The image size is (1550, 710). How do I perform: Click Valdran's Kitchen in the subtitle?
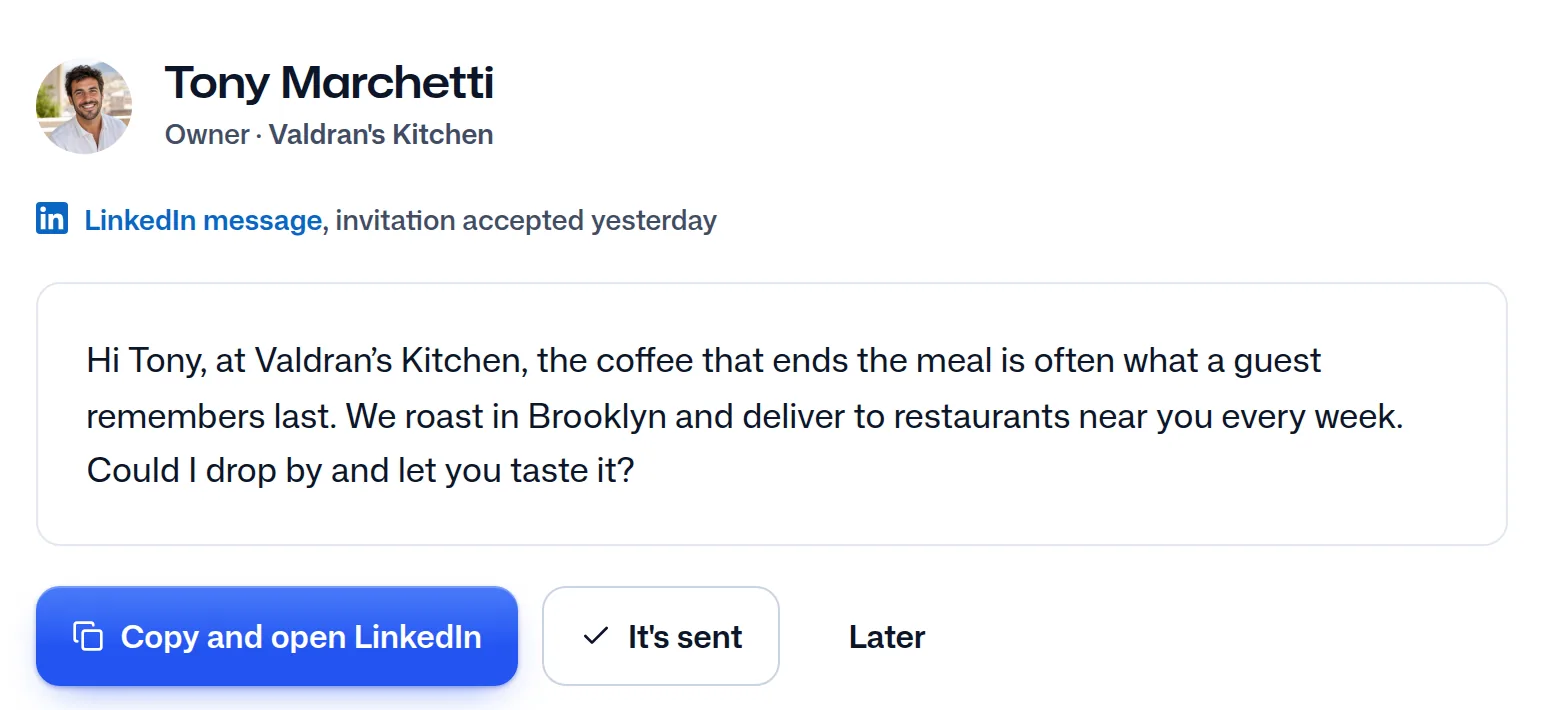381,135
